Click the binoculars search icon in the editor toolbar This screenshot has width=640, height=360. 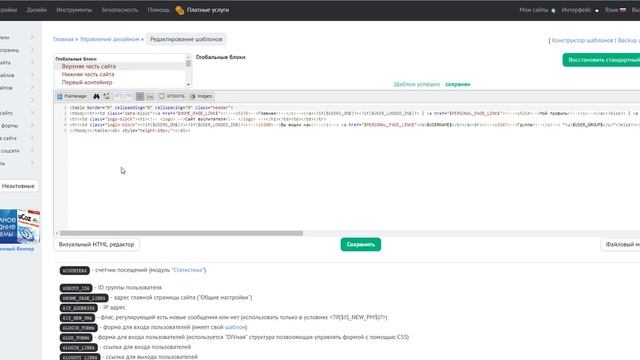pyautogui.click(x=96, y=96)
